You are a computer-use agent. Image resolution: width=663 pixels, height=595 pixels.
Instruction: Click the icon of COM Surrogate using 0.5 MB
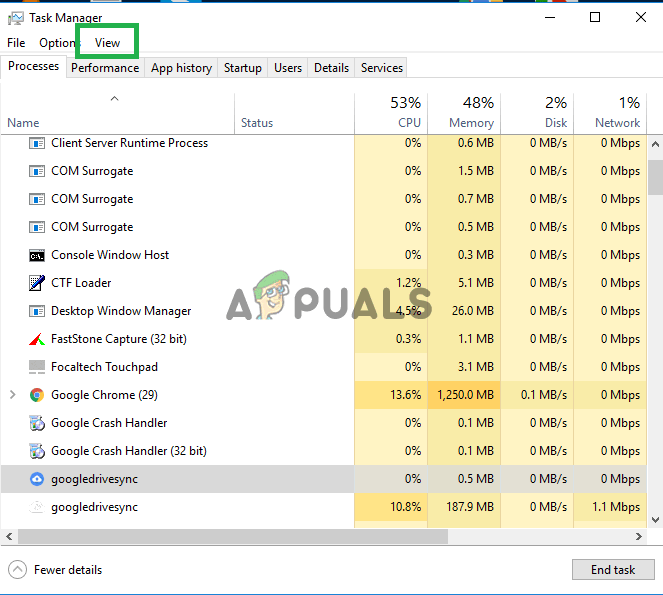[37, 227]
